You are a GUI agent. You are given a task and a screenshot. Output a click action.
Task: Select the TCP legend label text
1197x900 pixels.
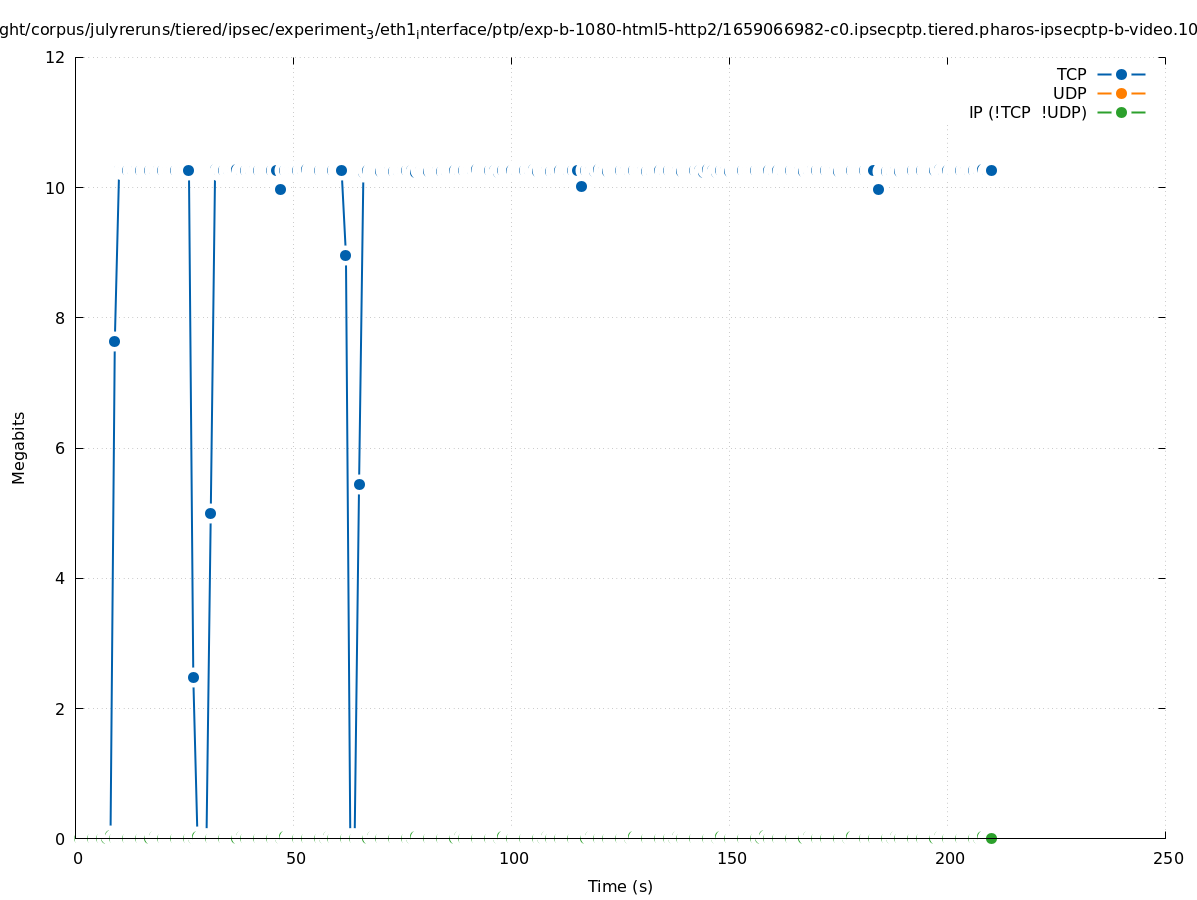point(1071,74)
